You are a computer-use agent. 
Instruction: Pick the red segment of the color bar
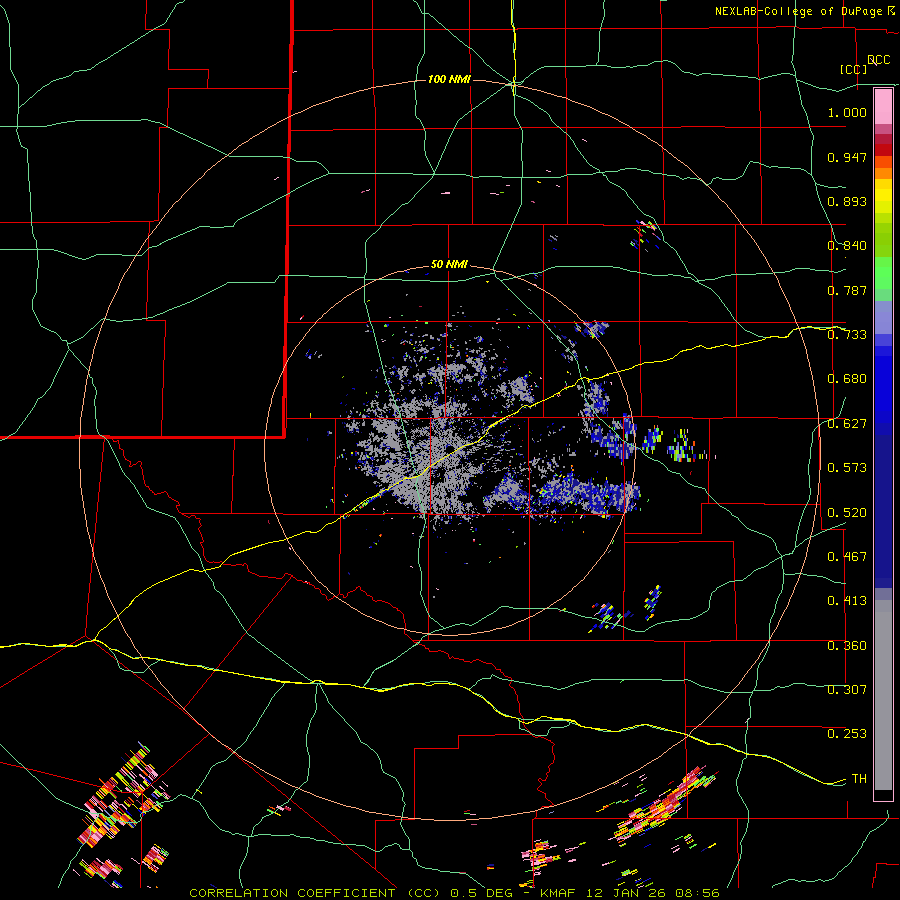883,149
